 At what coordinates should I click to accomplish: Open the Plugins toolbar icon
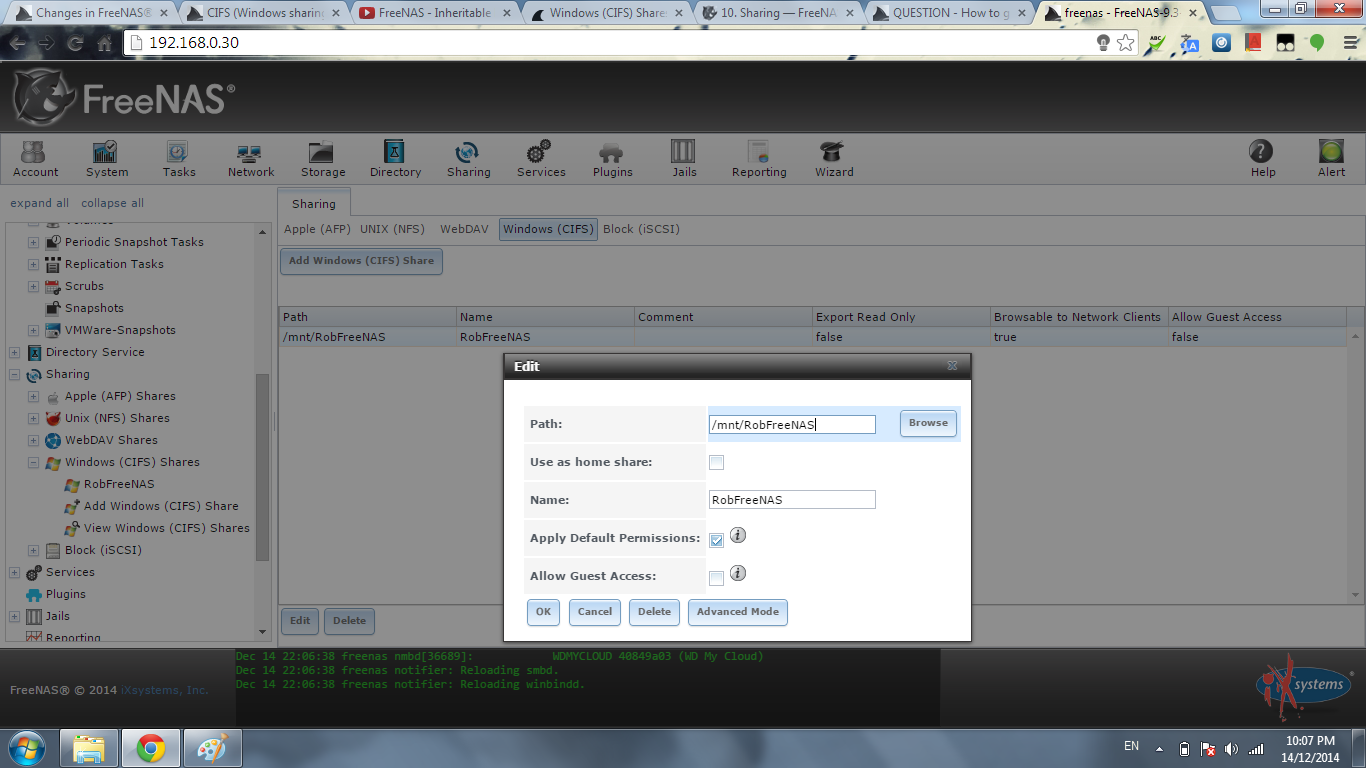coord(612,158)
